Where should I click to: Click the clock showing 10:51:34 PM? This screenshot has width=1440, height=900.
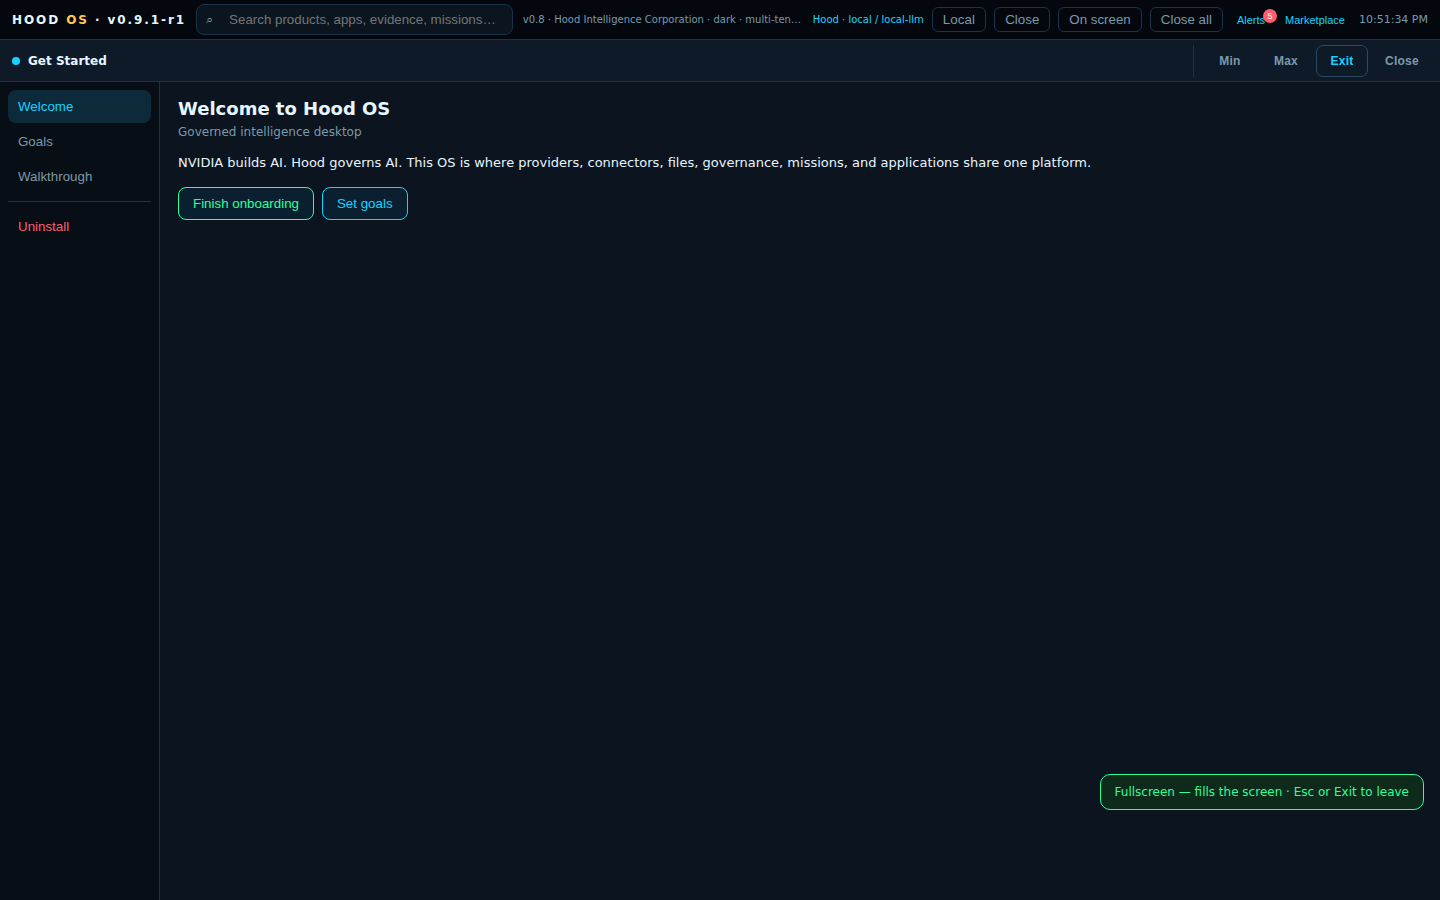[x=1393, y=19]
